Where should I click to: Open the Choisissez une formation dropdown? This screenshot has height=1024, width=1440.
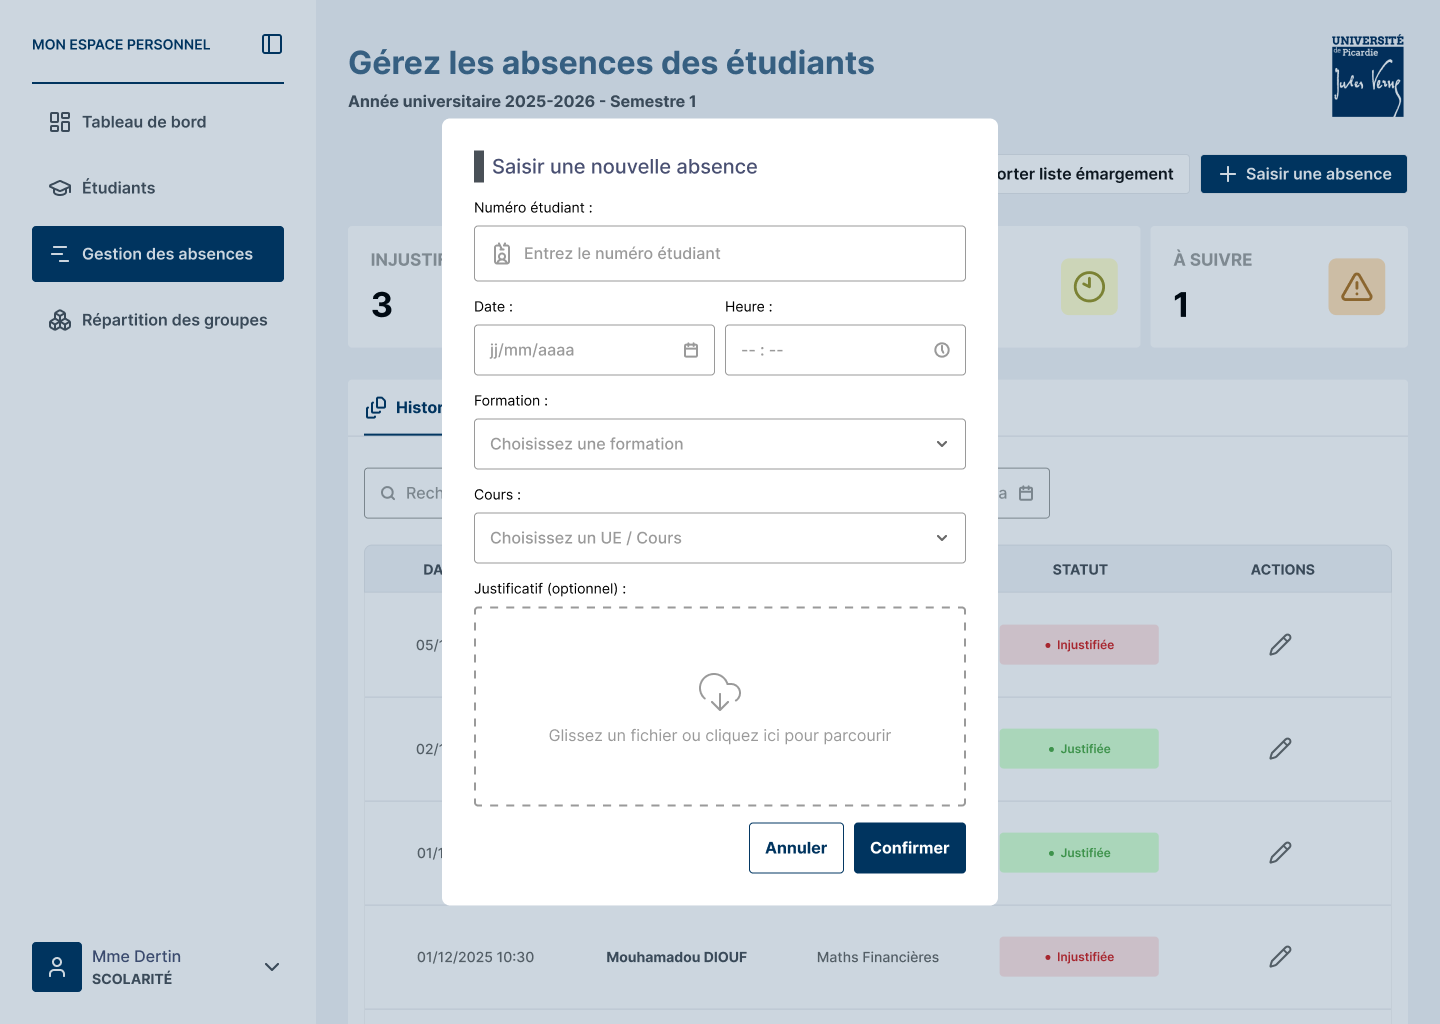719,443
